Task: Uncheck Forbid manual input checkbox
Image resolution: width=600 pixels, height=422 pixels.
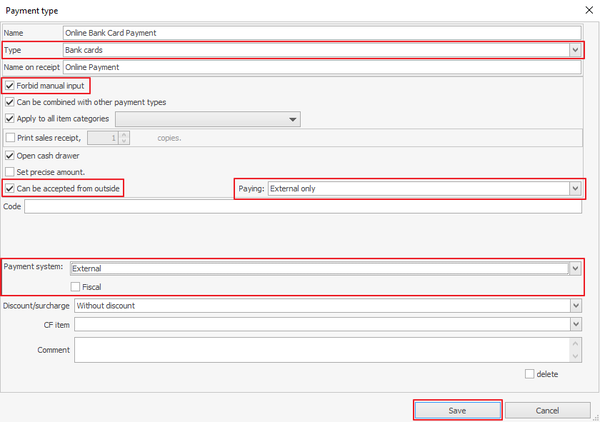Action: [x=10, y=86]
